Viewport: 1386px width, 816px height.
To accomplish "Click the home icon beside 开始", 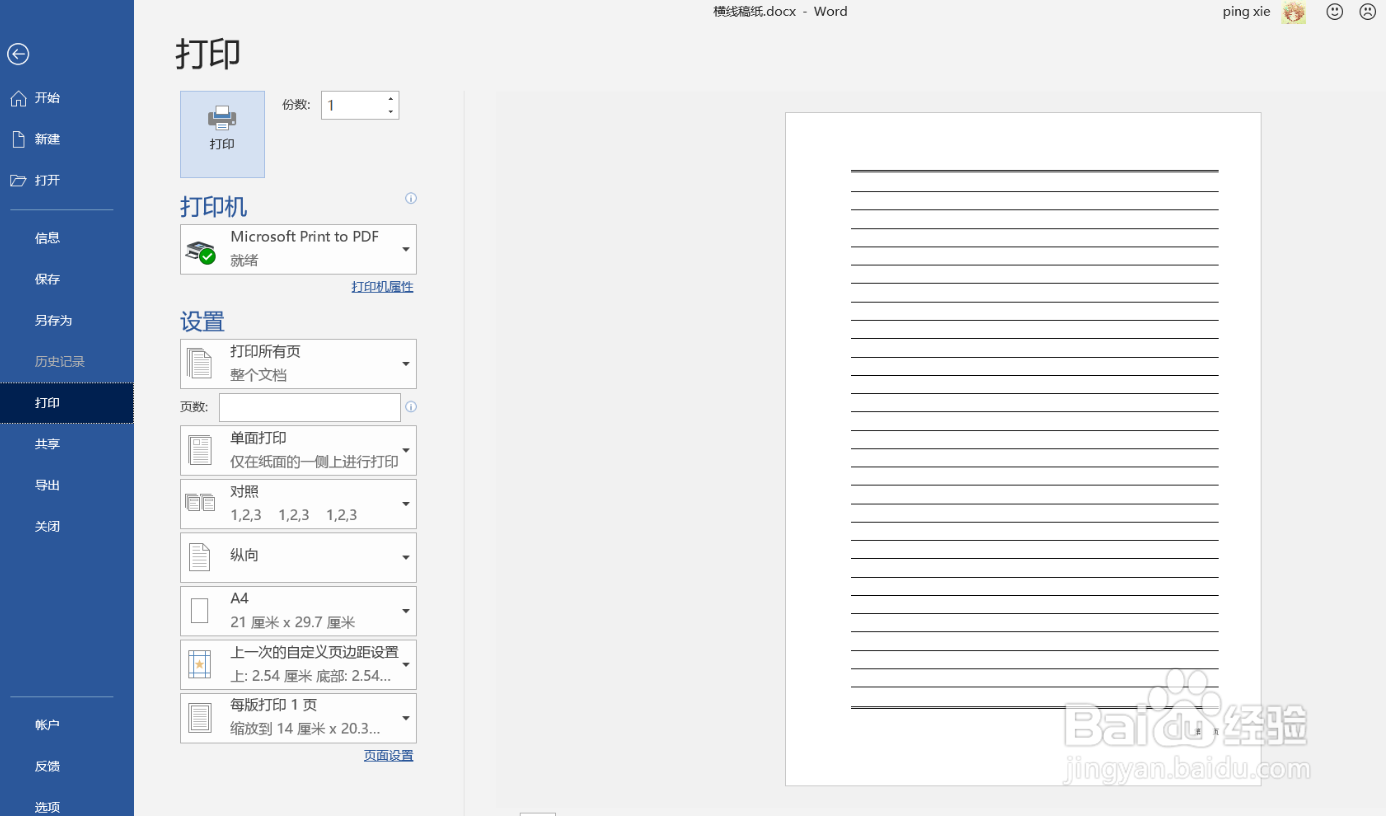I will click(18, 98).
